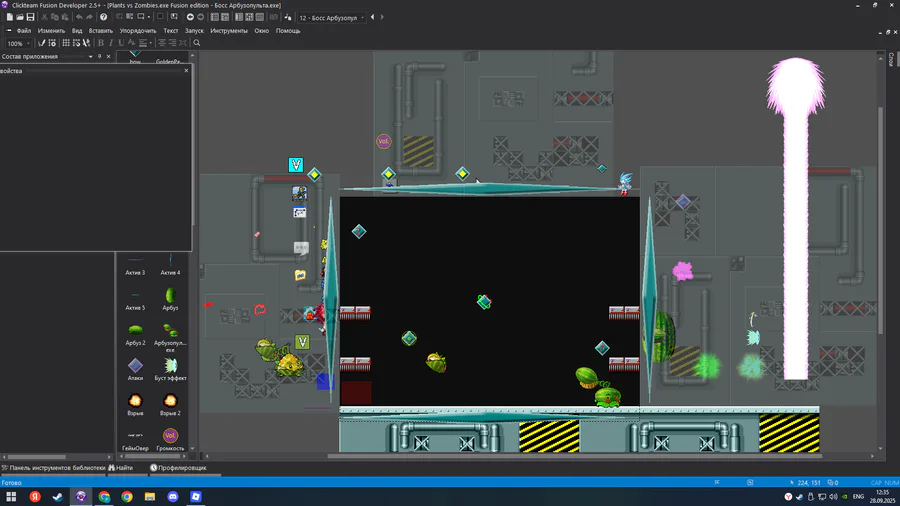
Task: Open the Вид menu
Action: (77, 31)
